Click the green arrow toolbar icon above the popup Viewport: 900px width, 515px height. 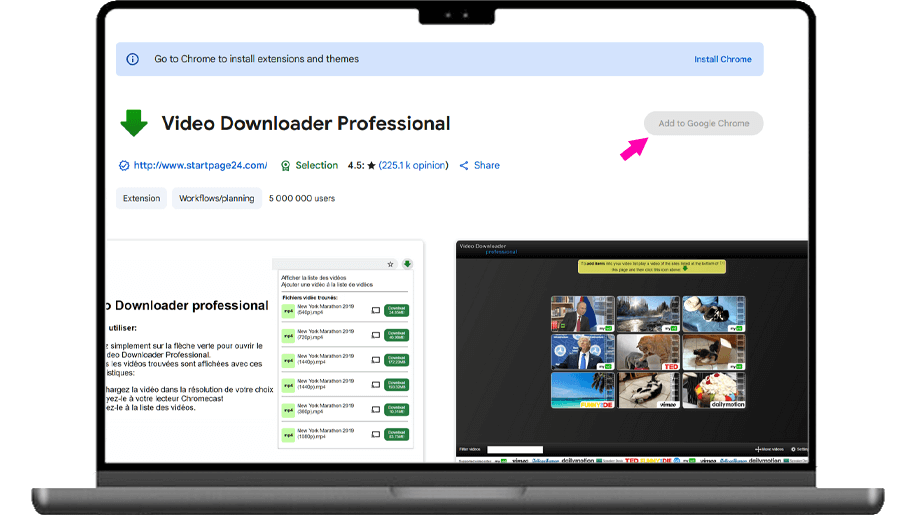point(407,264)
